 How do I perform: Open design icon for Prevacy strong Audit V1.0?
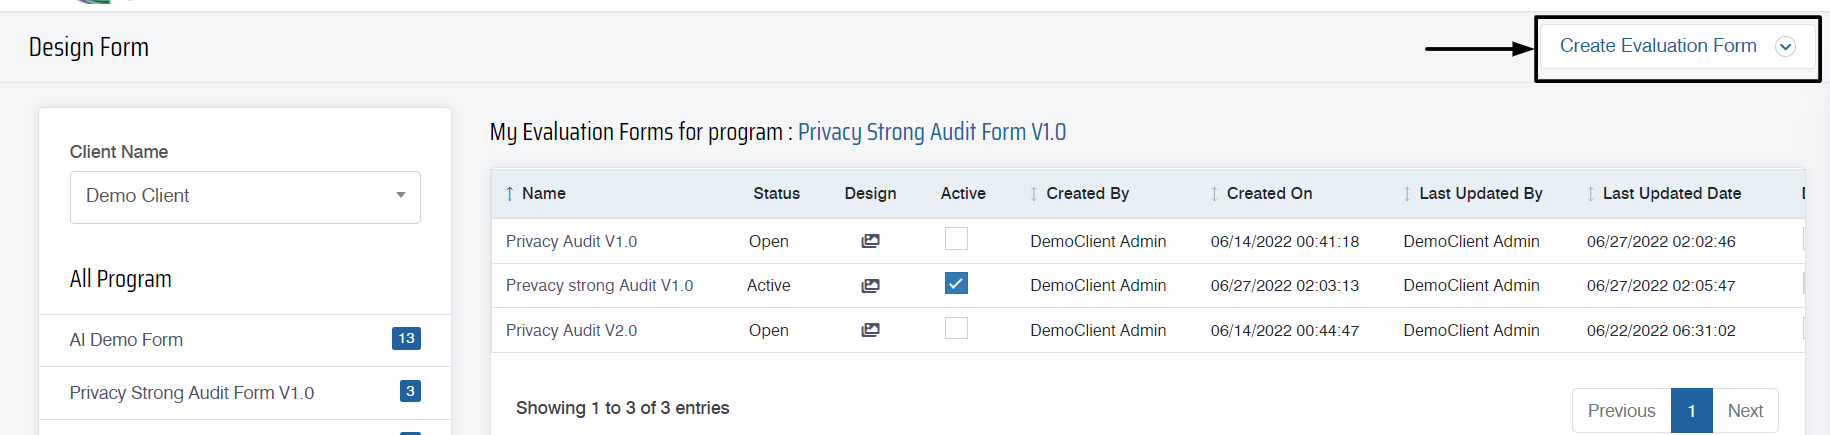click(870, 286)
